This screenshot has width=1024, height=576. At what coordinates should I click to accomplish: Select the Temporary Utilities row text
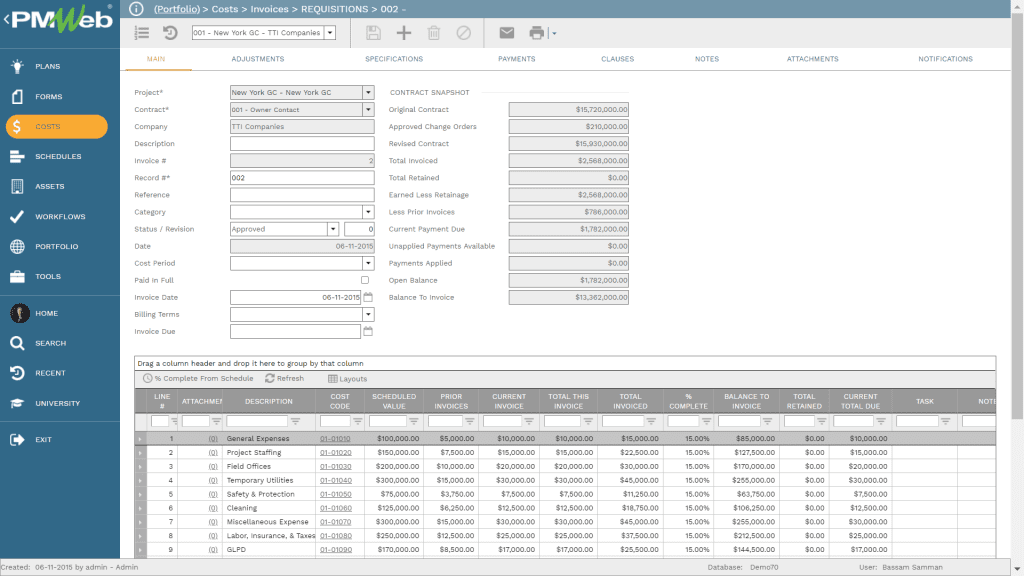[x=259, y=481]
